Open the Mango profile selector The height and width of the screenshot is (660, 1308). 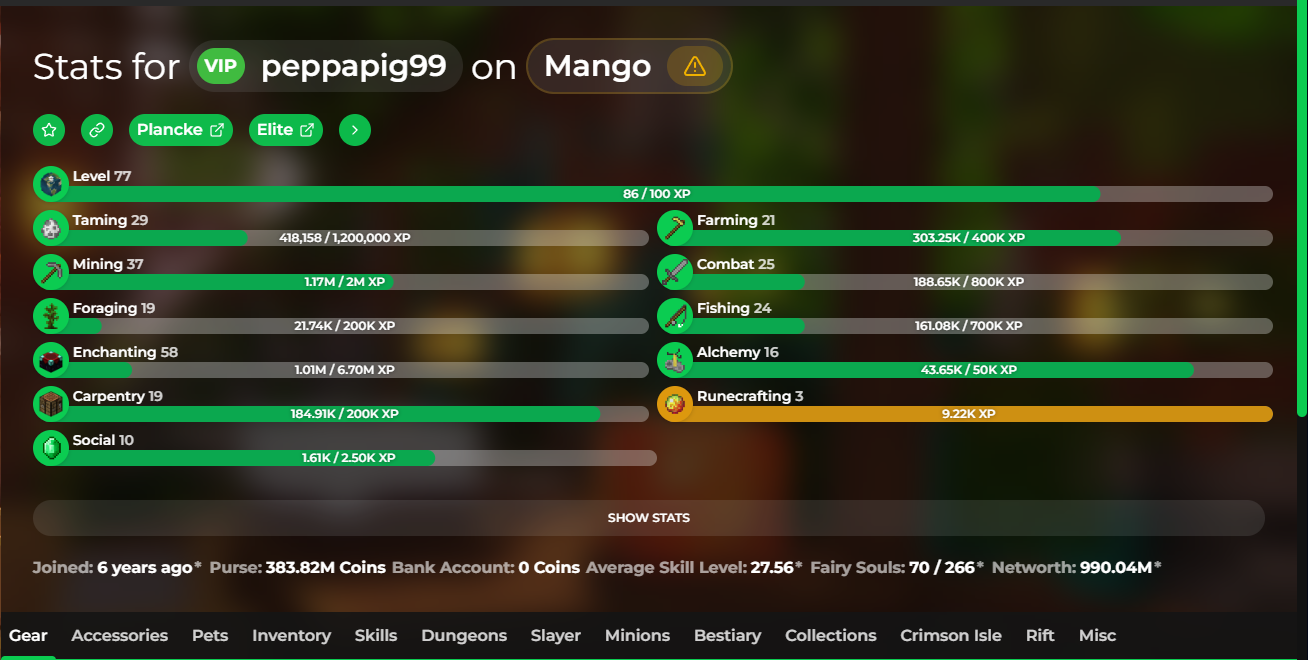(629, 66)
